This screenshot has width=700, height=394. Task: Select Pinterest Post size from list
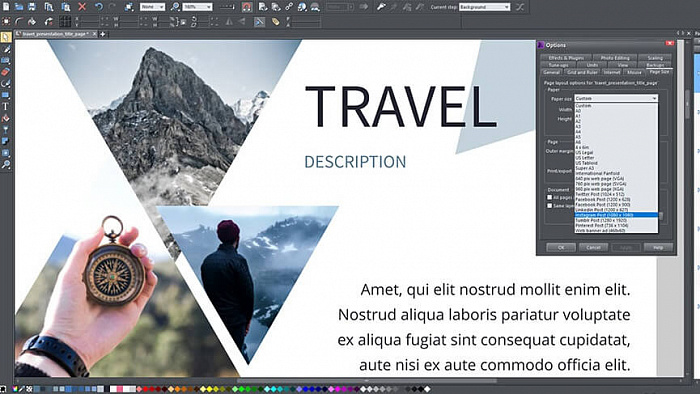coord(616,225)
